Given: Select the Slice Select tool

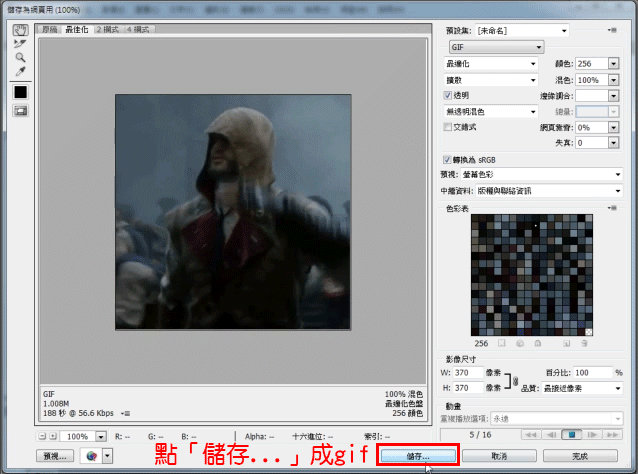Looking at the screenshot, I should tap(20, 44).
